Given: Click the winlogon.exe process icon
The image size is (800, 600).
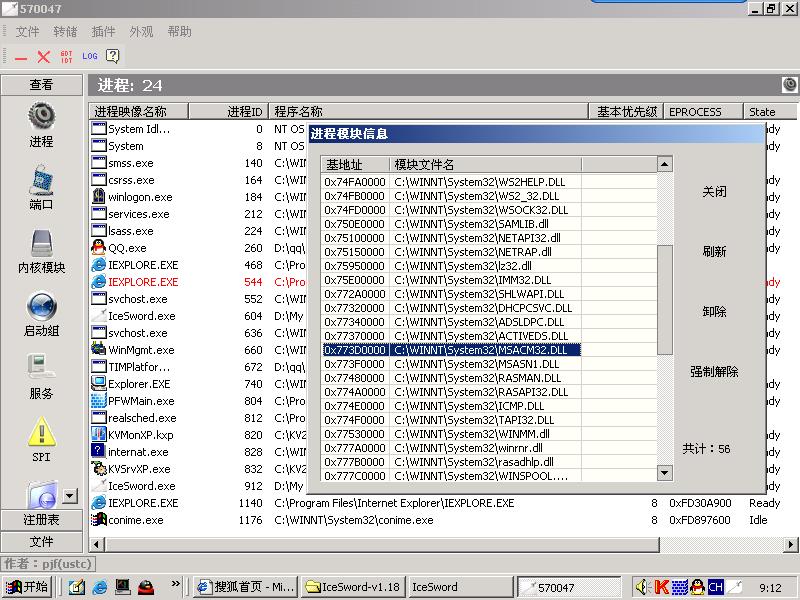Looking at the screenshot, I should pyautogui.click(x=98, y=197).
